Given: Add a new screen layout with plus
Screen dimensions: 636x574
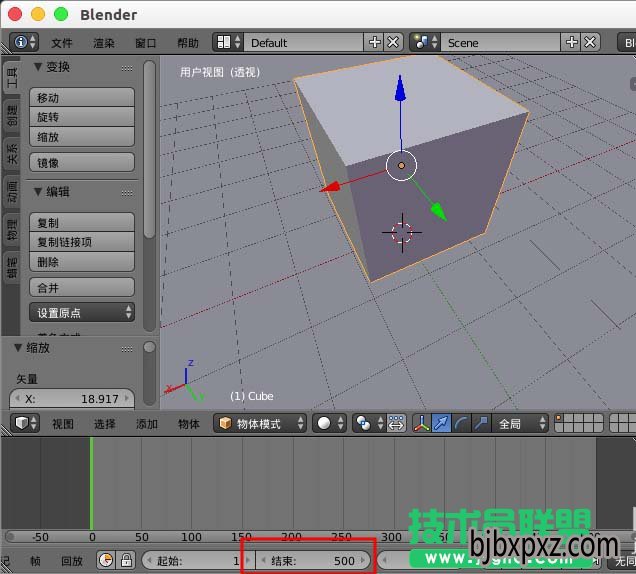Looking at the screenshot, I should 374,42.
